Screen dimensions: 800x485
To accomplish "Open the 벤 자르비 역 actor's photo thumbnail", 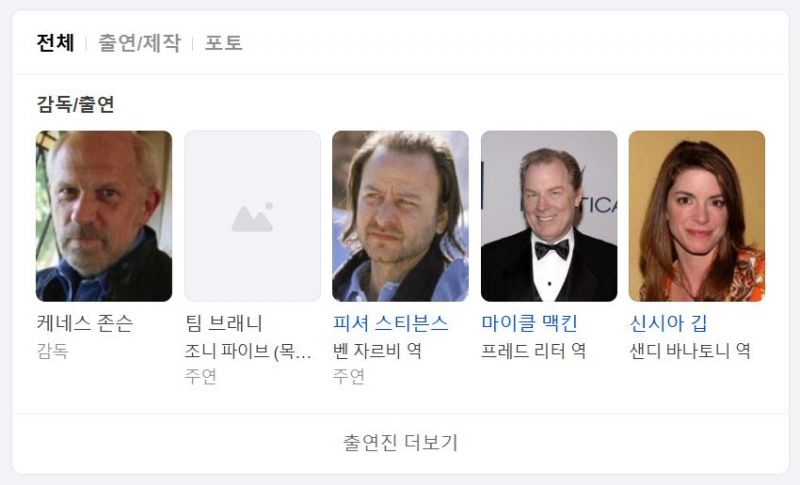I will click(400, 216).
